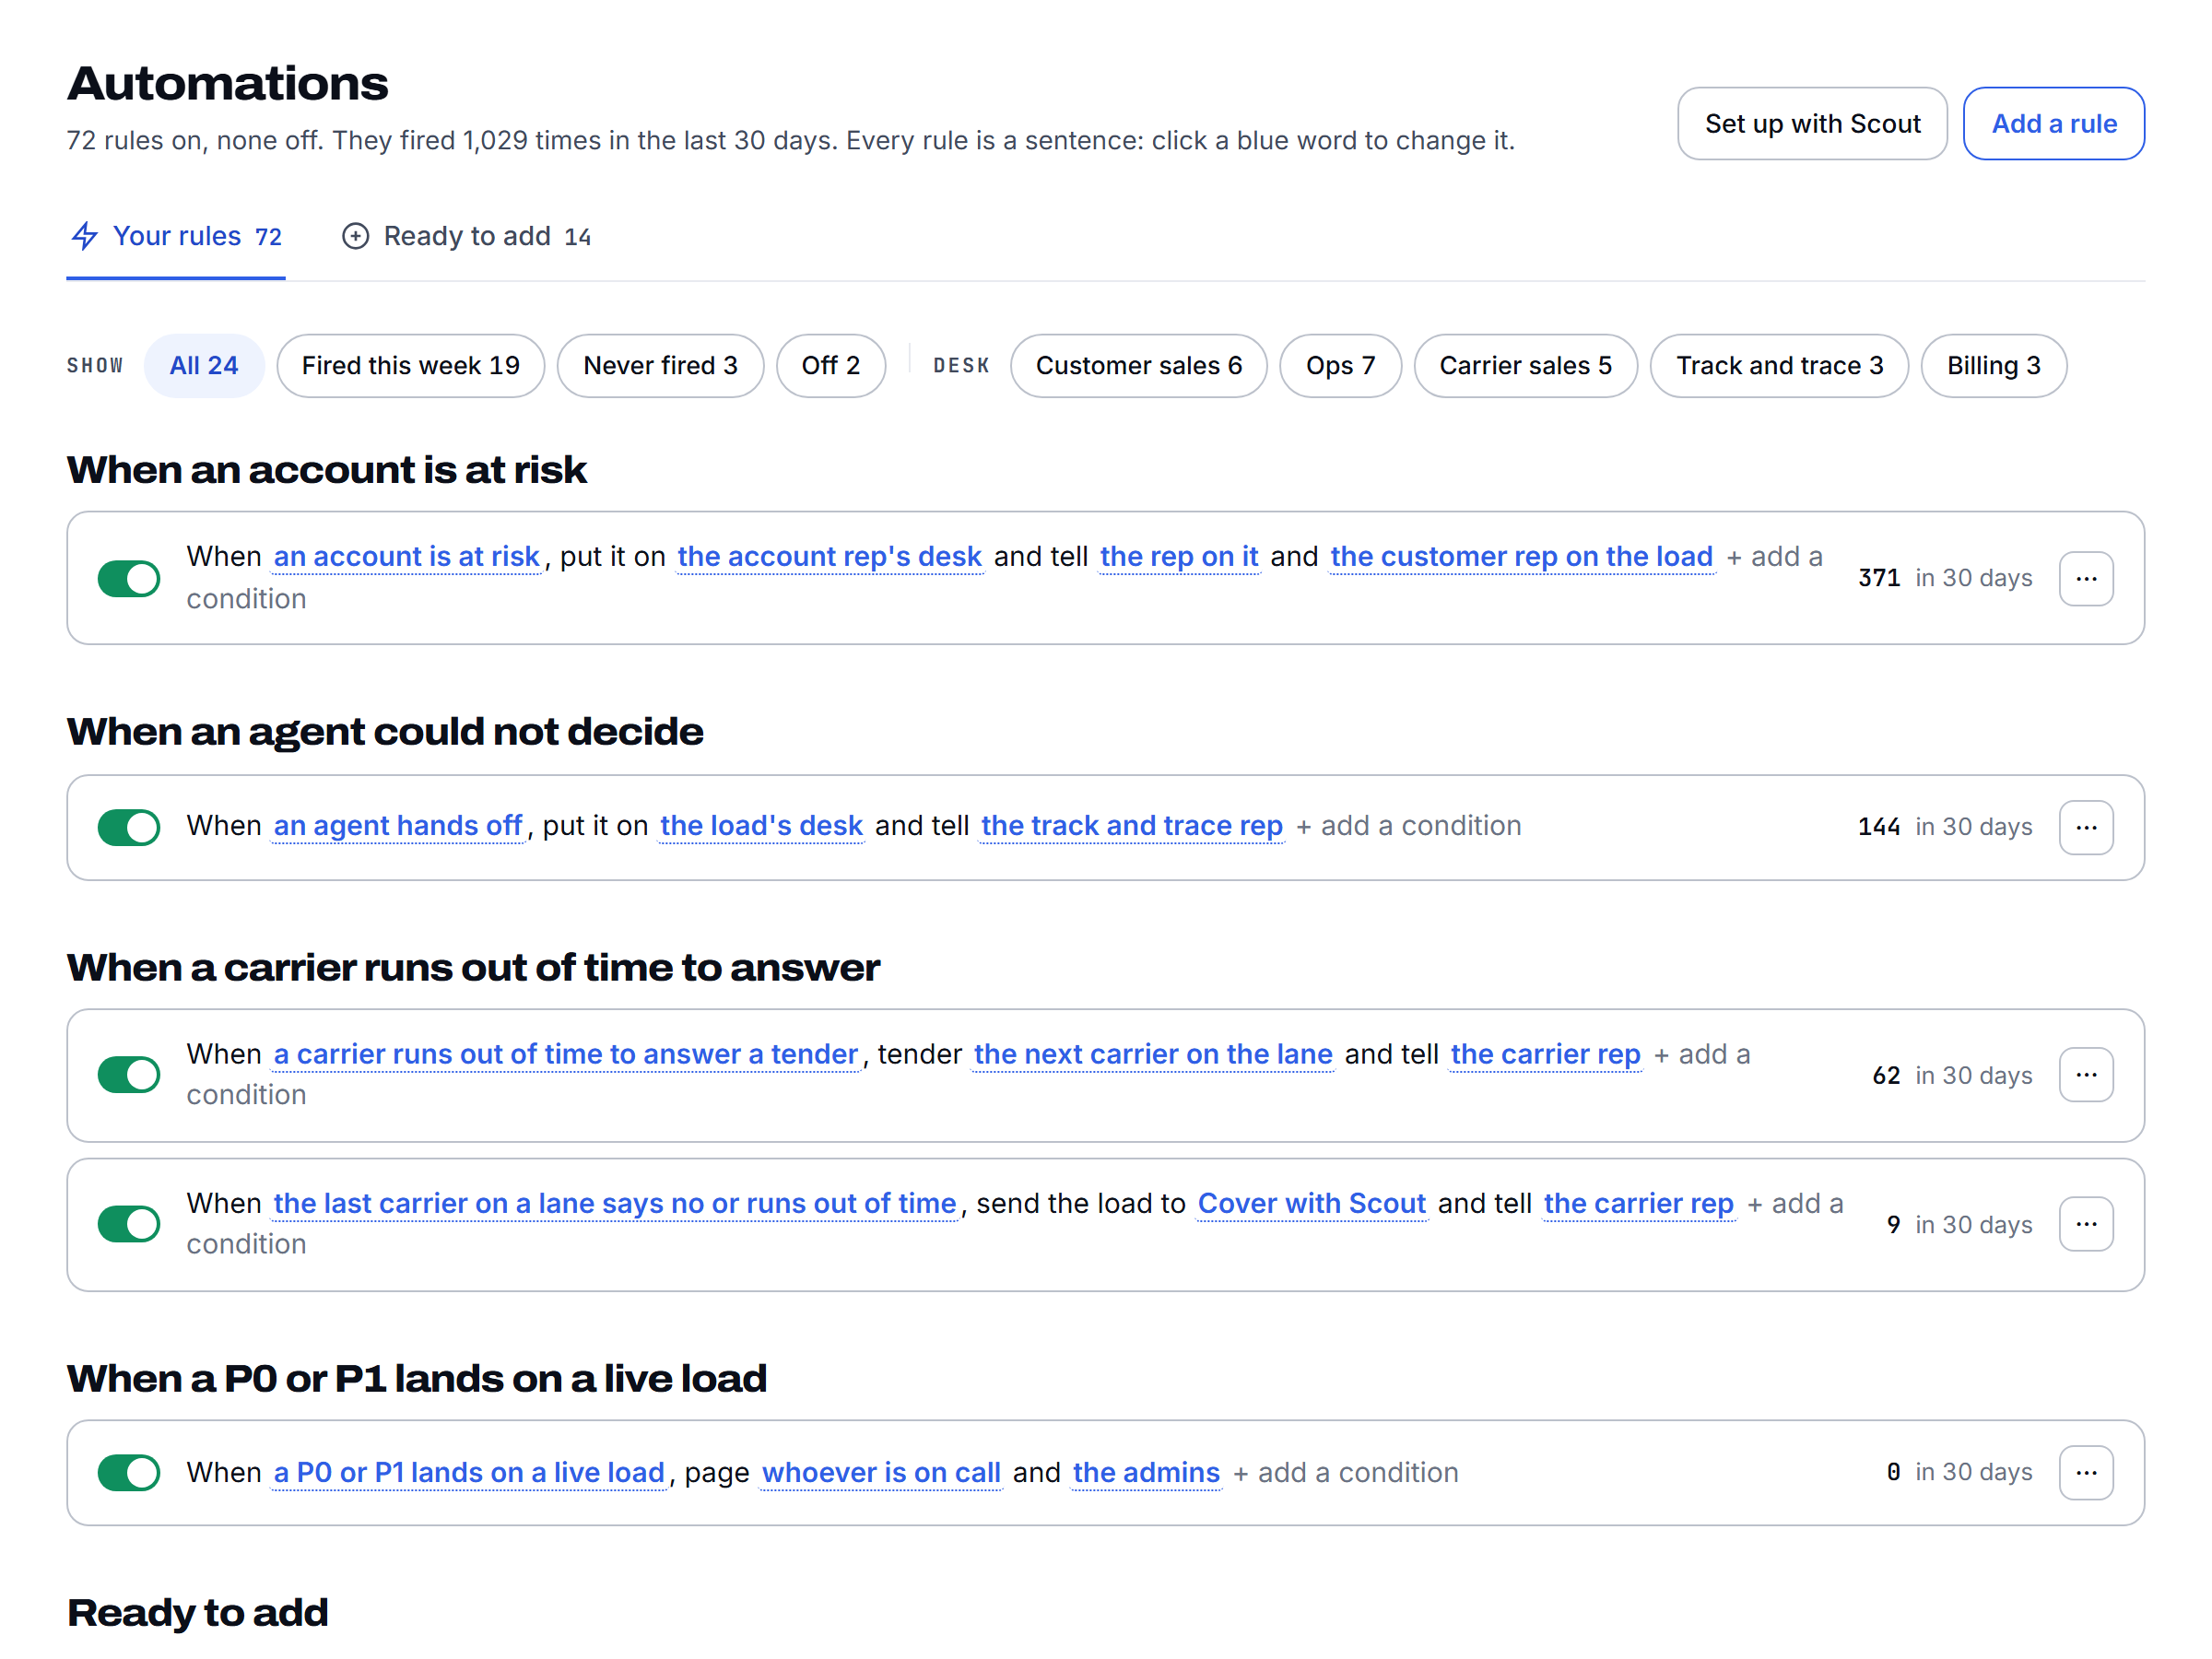The height and width of the screenshot is (1659, 2212).
Task: Add a condition to the agent hands off rule
Action: pyautogui.click(x=1409, y=825)
